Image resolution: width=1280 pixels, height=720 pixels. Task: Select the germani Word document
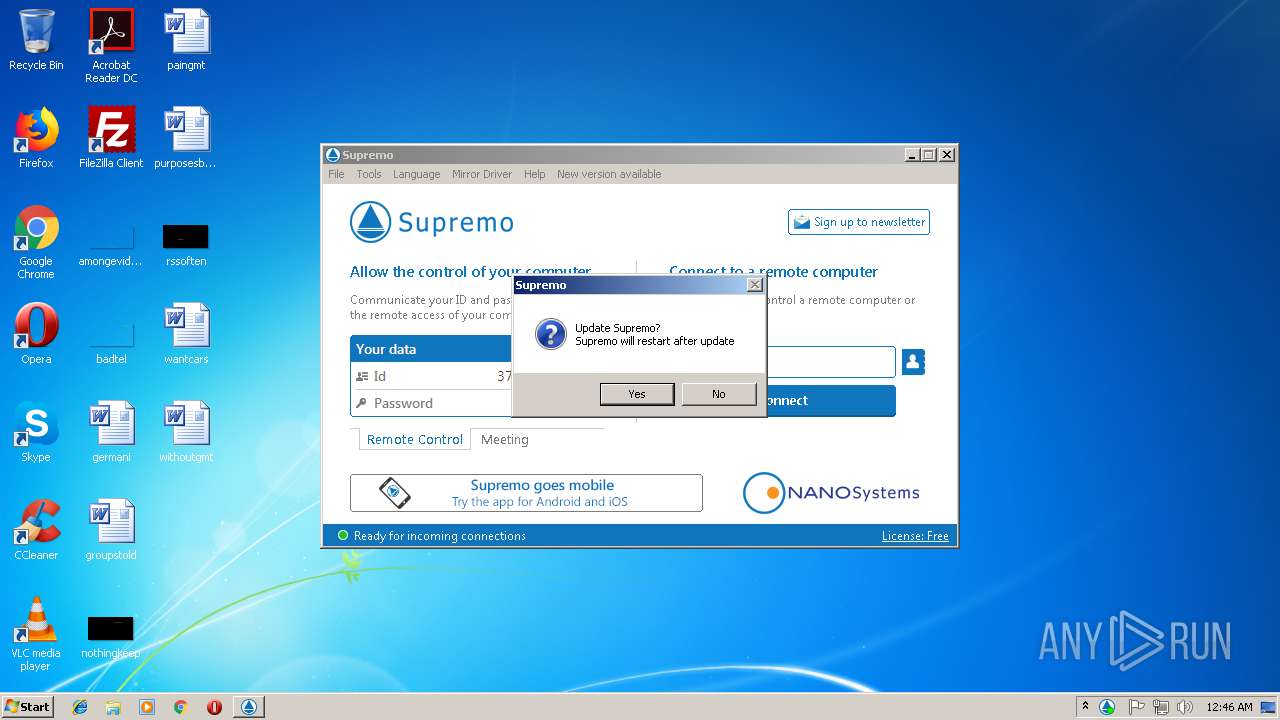pyautogui.click(x=111, y=432)
